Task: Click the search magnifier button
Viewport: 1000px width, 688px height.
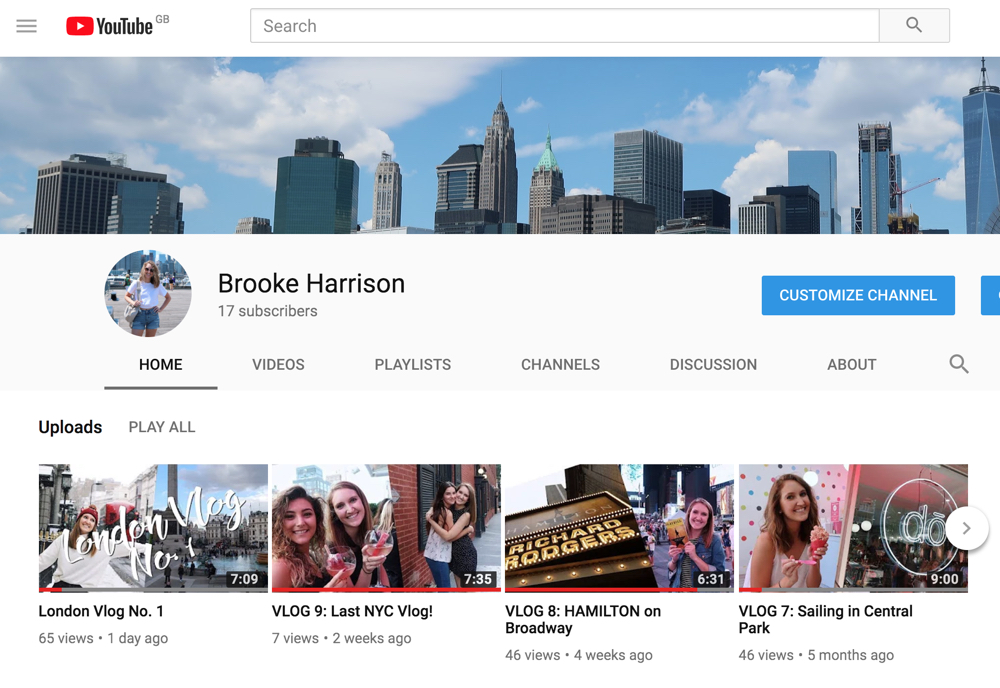Action: point(914,26)
